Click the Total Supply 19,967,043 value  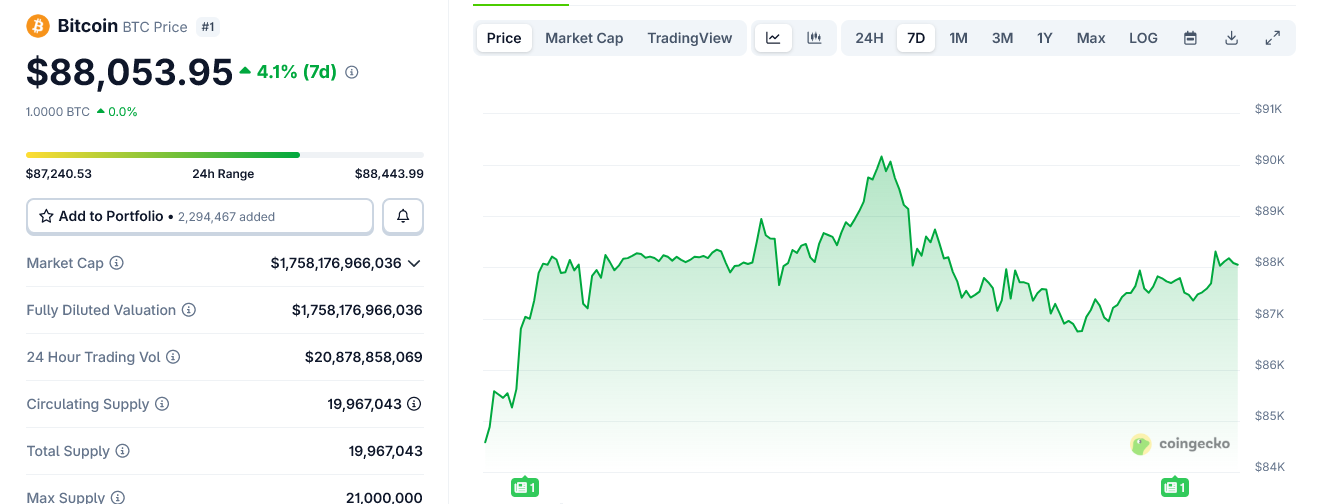pyautogui.click(x=386, y=451)
